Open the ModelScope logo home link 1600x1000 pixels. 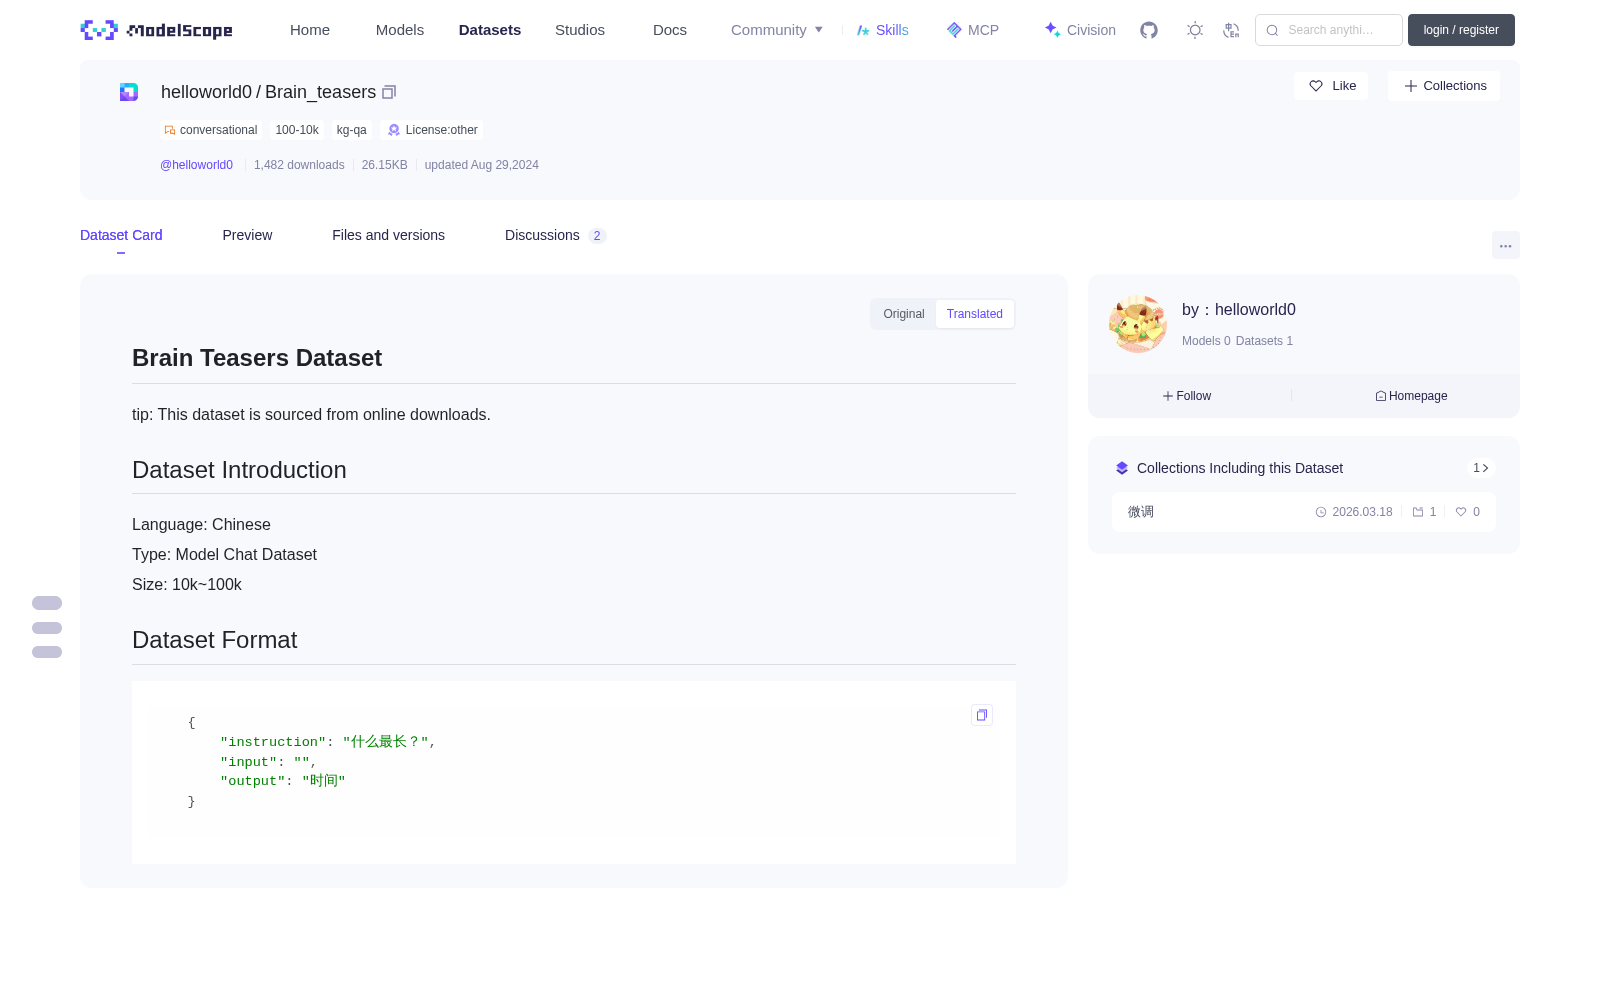157,30
